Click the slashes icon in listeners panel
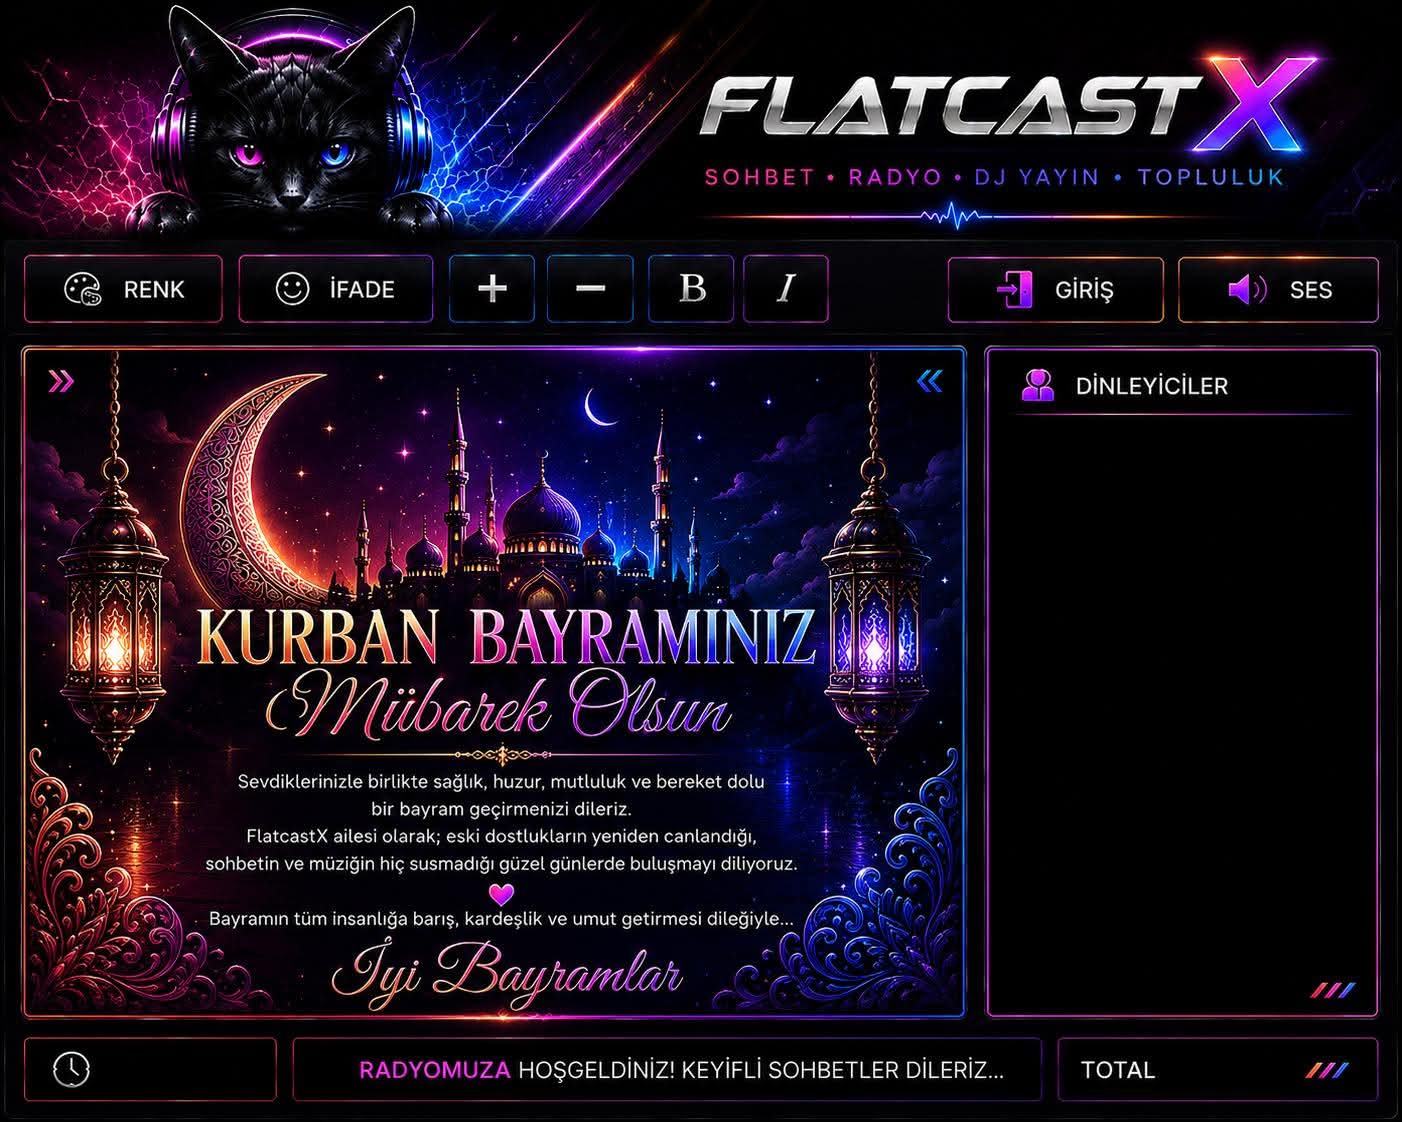 click(x=1333, y=990)
